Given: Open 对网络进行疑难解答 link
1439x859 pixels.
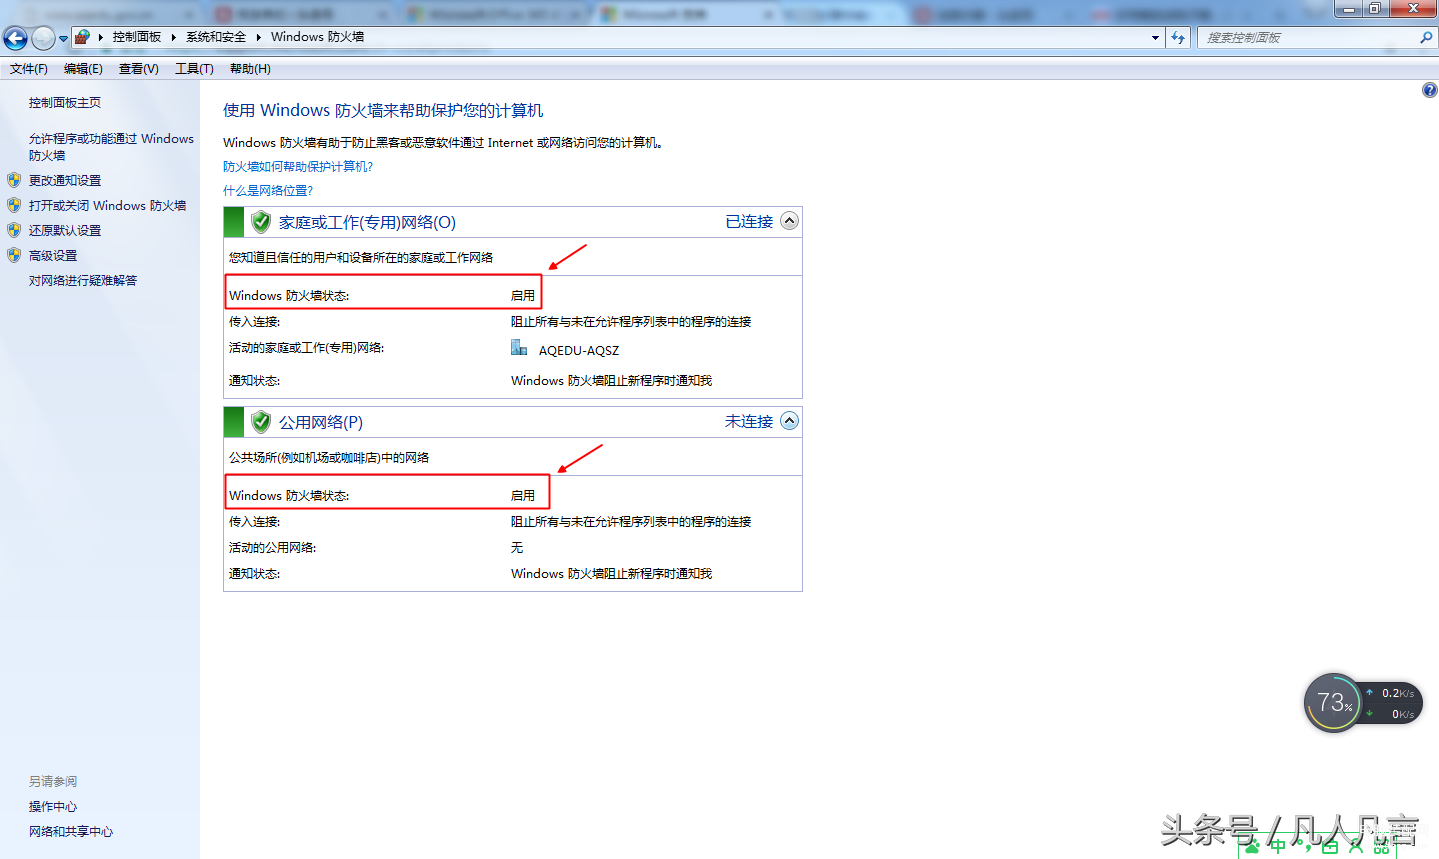Looking at the screenshot, I should [83, 281].
